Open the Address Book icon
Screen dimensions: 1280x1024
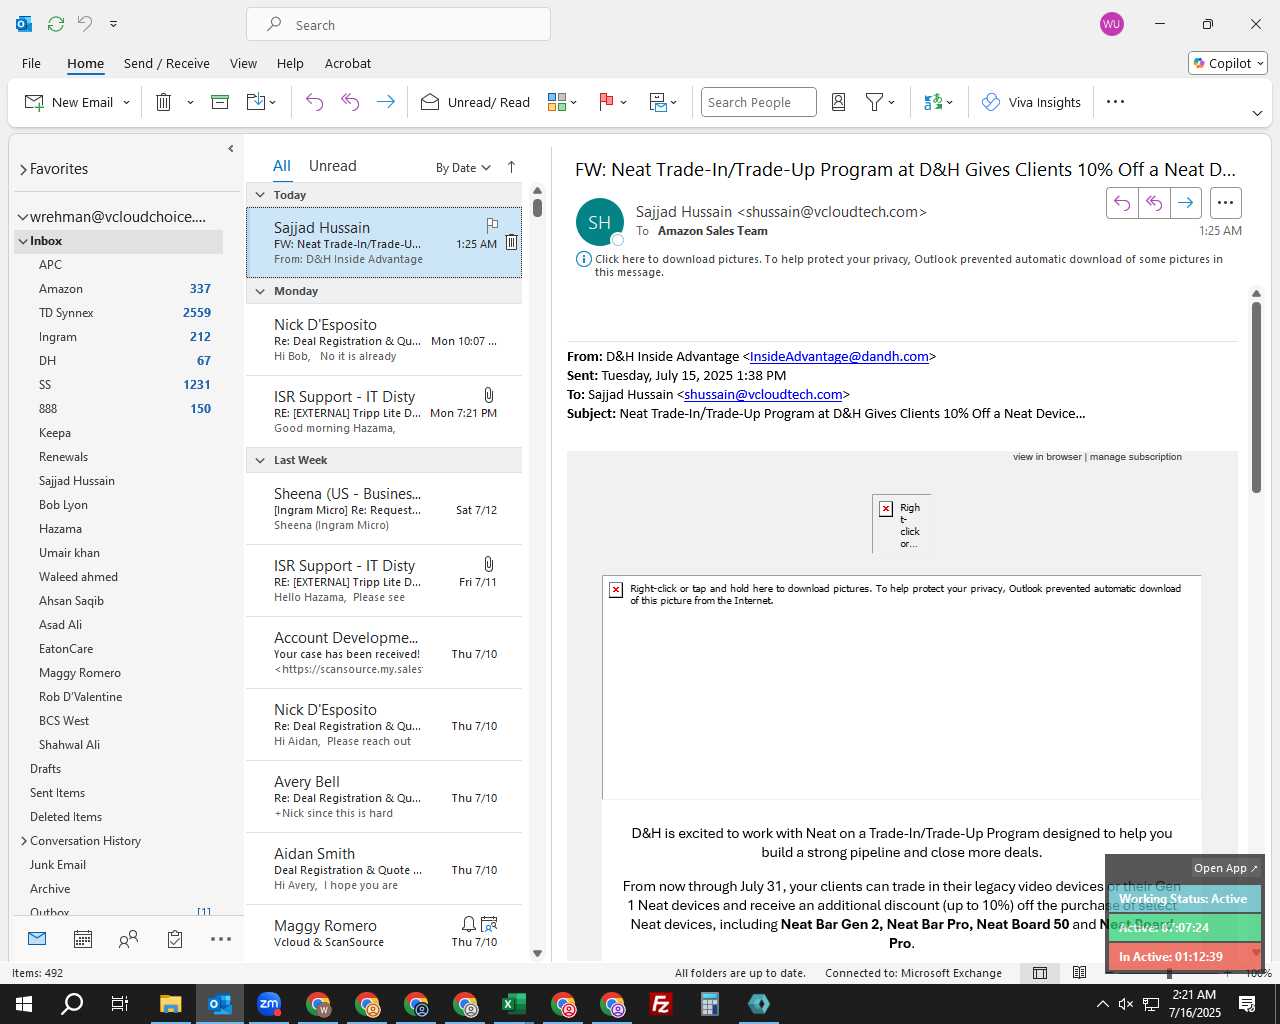(x=839, y=102)
